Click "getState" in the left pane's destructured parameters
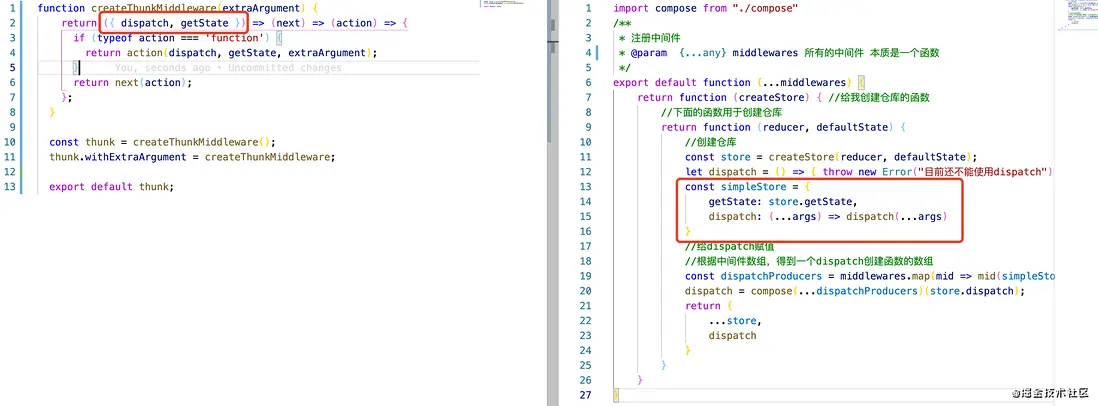Image resolution: width=1098 pixels, height=406 pixels. 204,23
